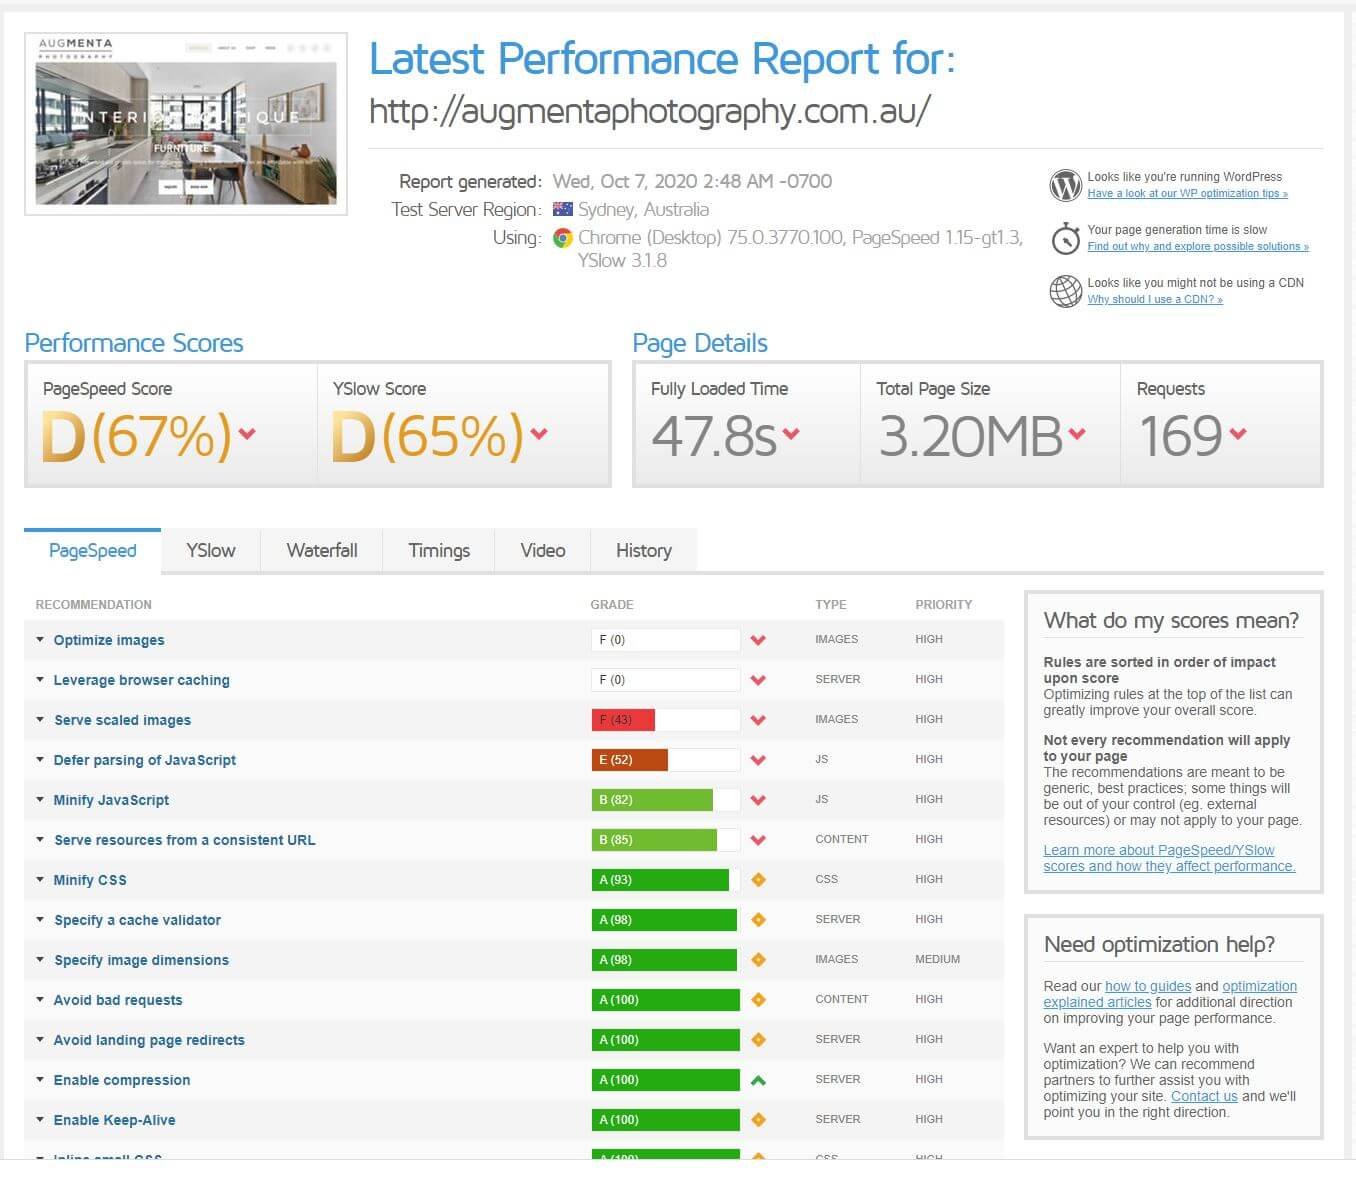The image size is (1356, 1180).
Task: Open the History tab
Action: 644,551
